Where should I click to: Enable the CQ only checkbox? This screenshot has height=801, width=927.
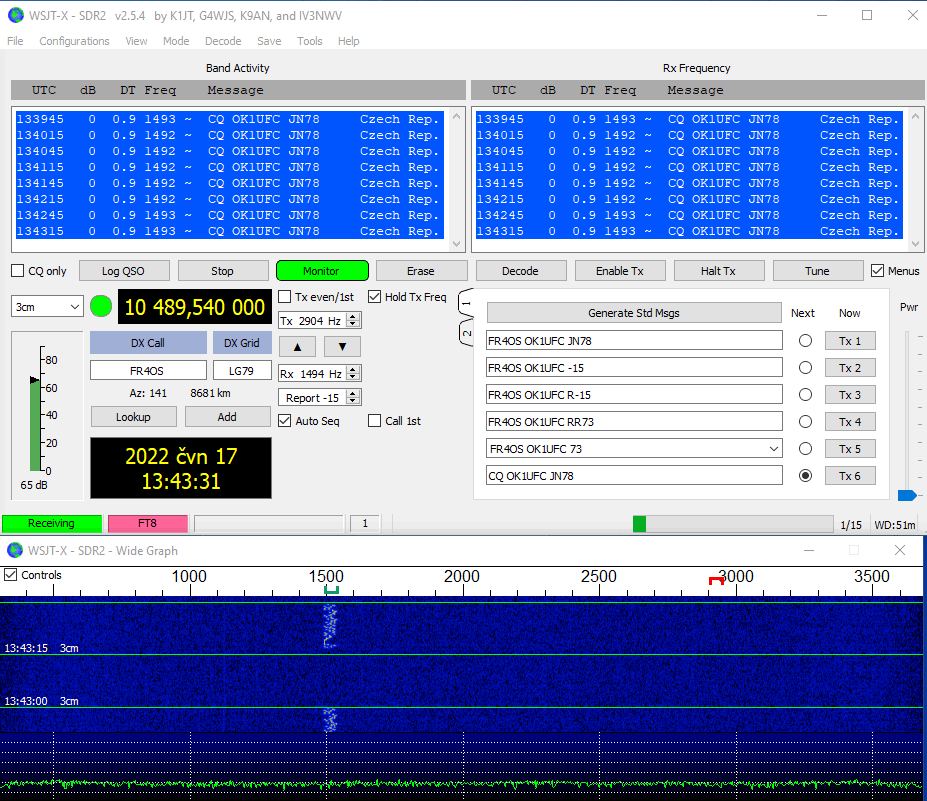point(18,271)
